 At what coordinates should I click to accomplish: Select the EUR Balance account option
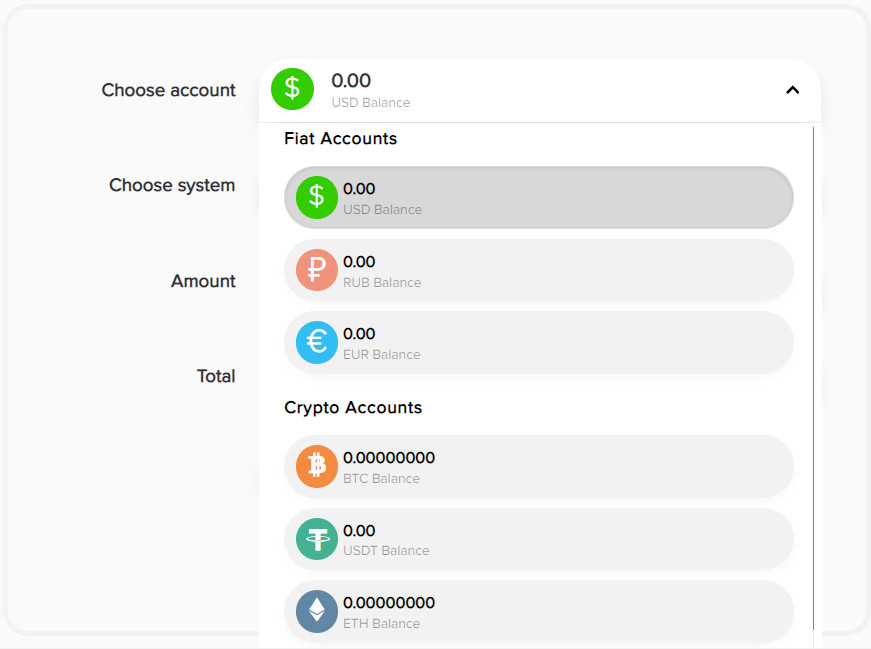(538, 343)
